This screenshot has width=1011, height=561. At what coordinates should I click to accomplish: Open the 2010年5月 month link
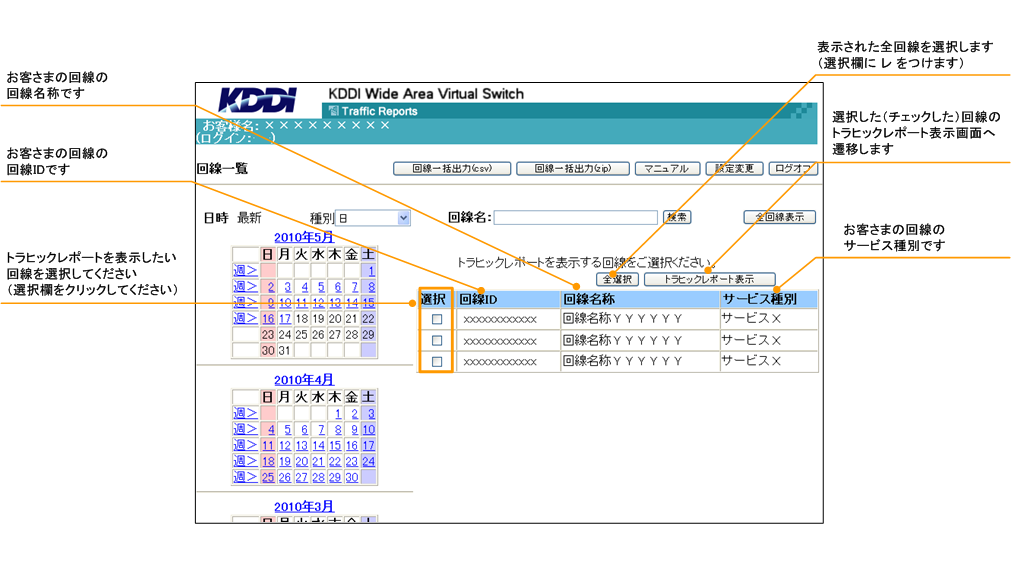(304, 237)
